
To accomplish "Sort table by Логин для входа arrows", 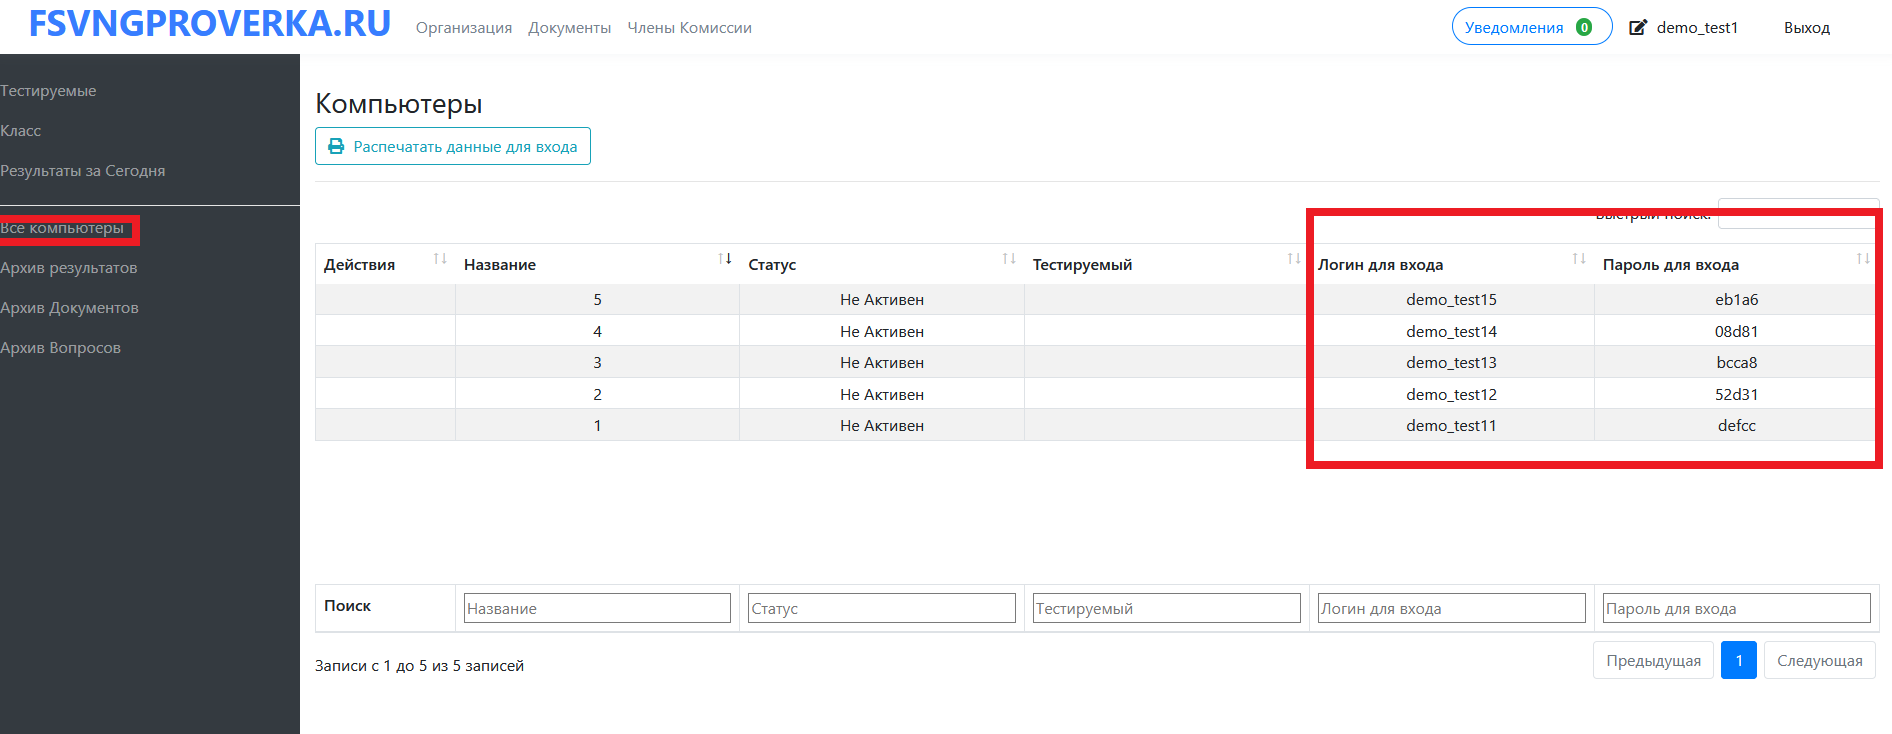I will point(1578,259).
